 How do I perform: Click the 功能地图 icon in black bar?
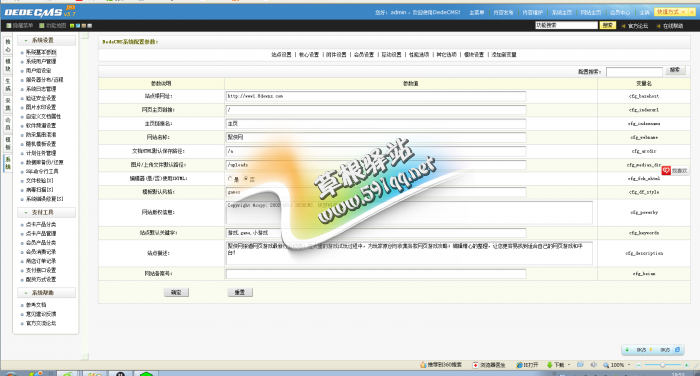click(42, 26)
